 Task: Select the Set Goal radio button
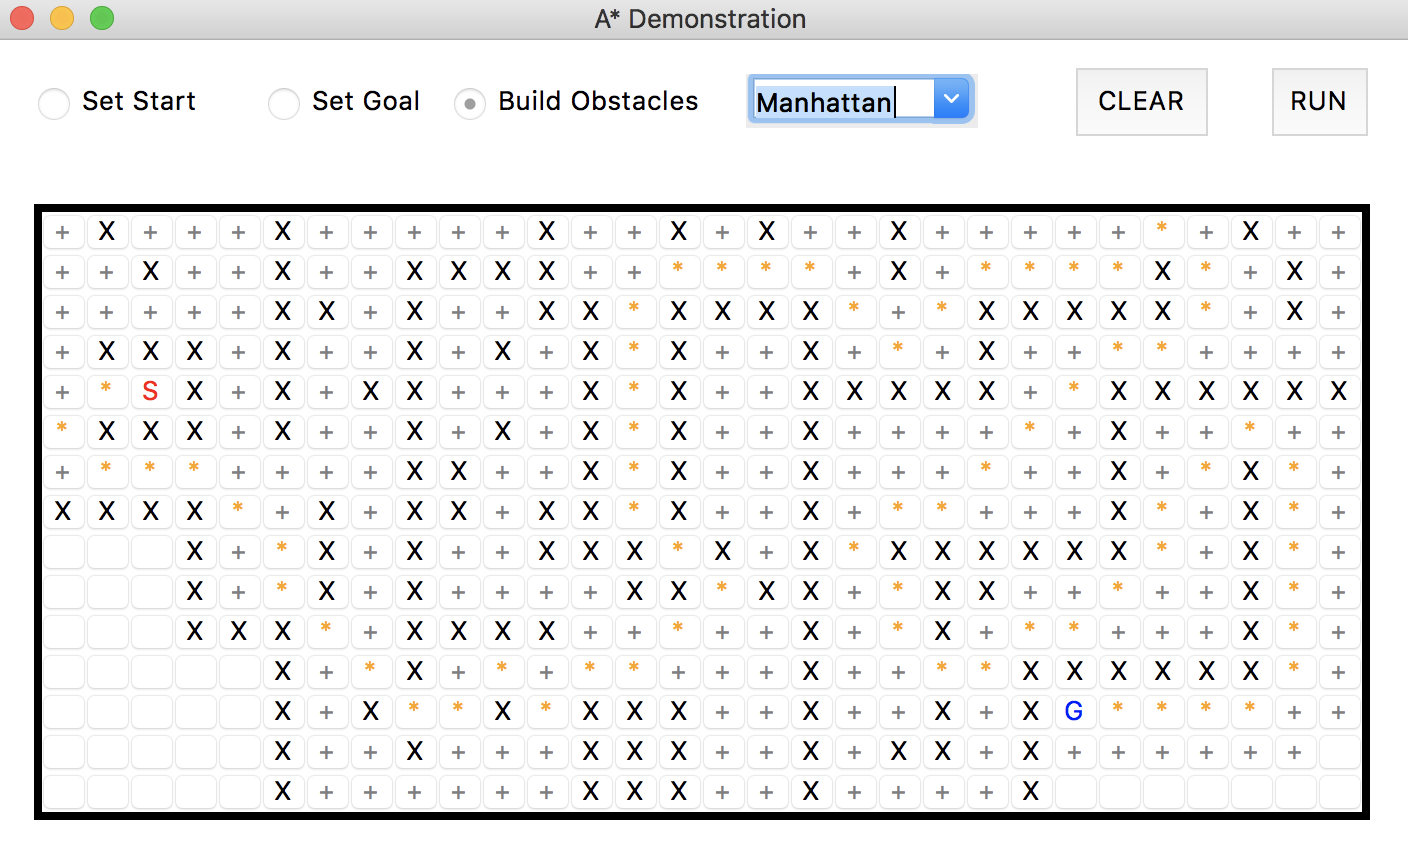pyautogui.click(x=284, y=103)
